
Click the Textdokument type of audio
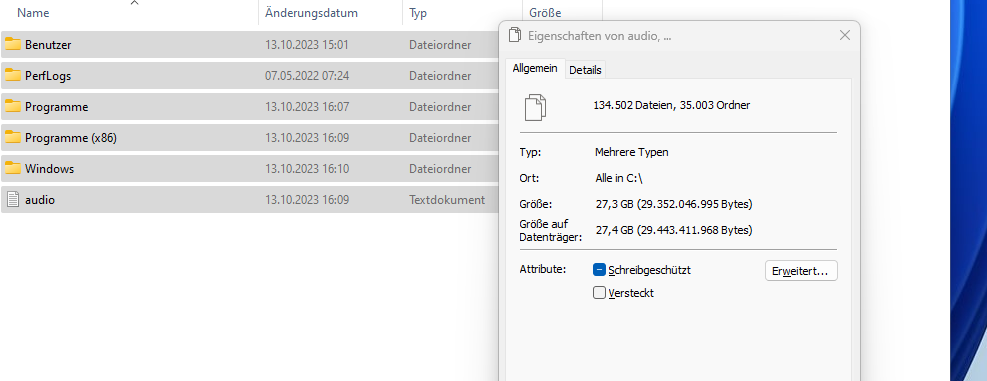point(447,200)
